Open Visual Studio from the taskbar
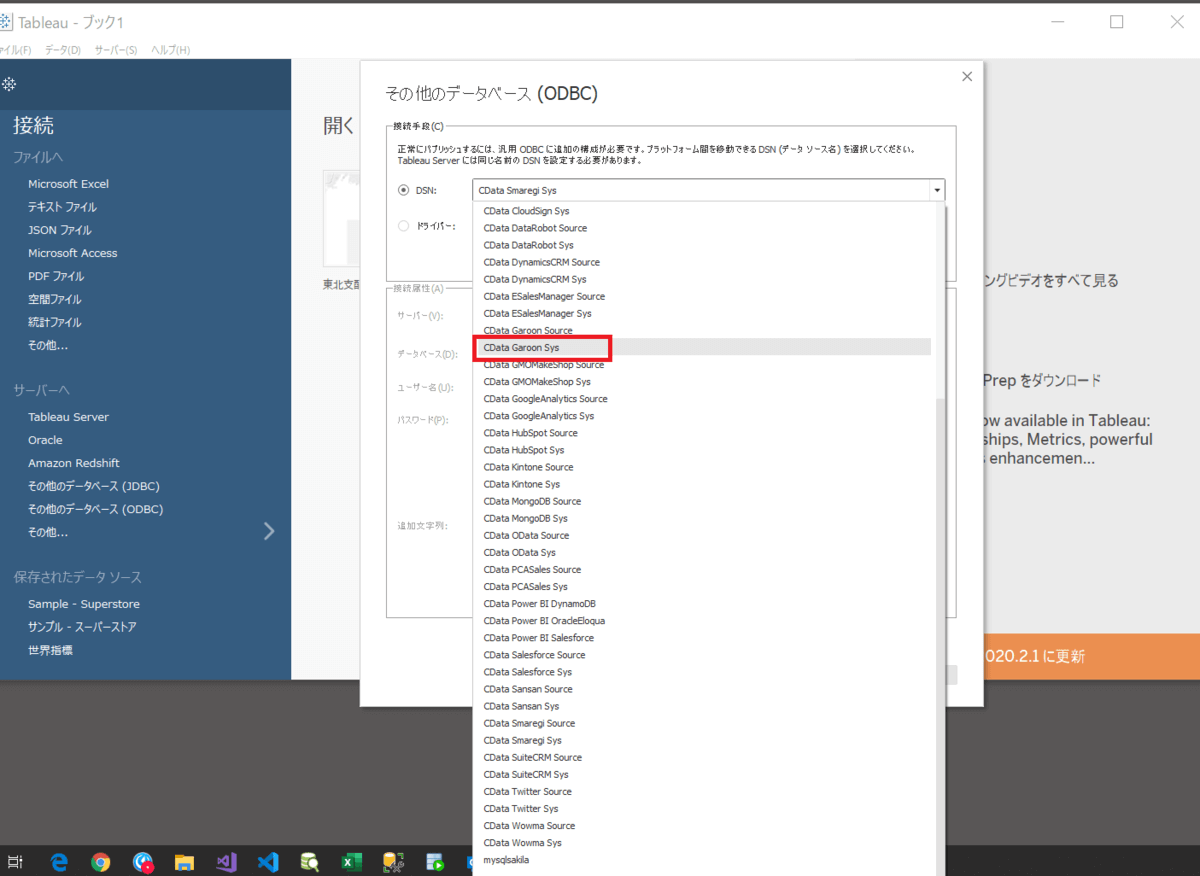The image size is (1200, 876). point(226,861)
